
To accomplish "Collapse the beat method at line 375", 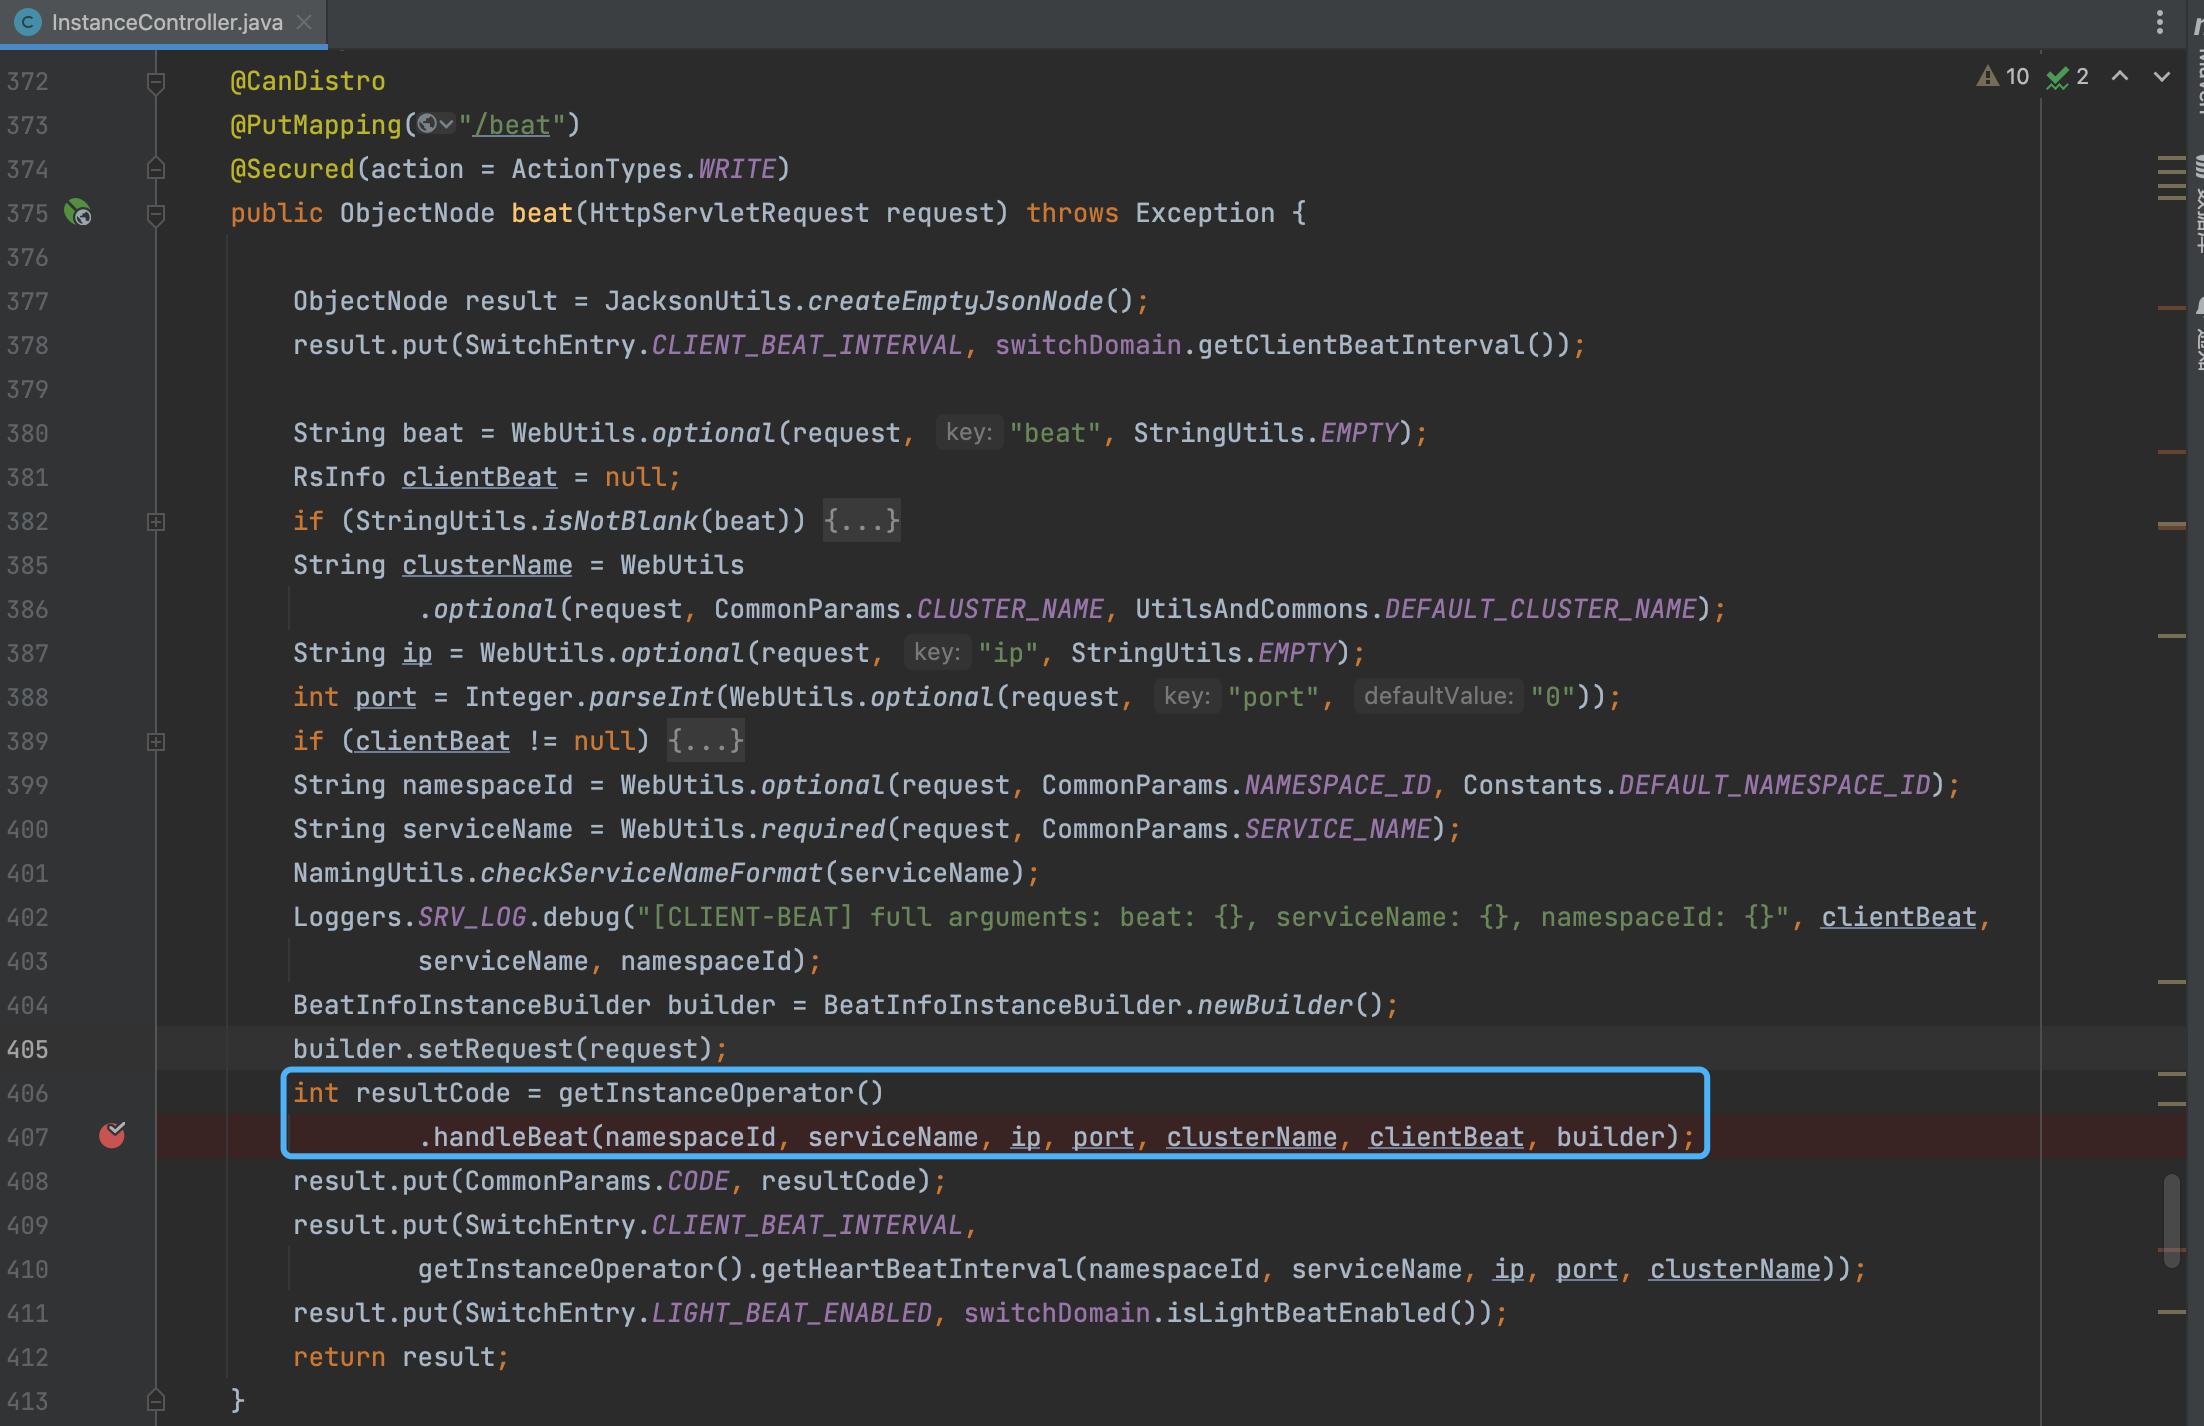I will click(x=156, y=214).
